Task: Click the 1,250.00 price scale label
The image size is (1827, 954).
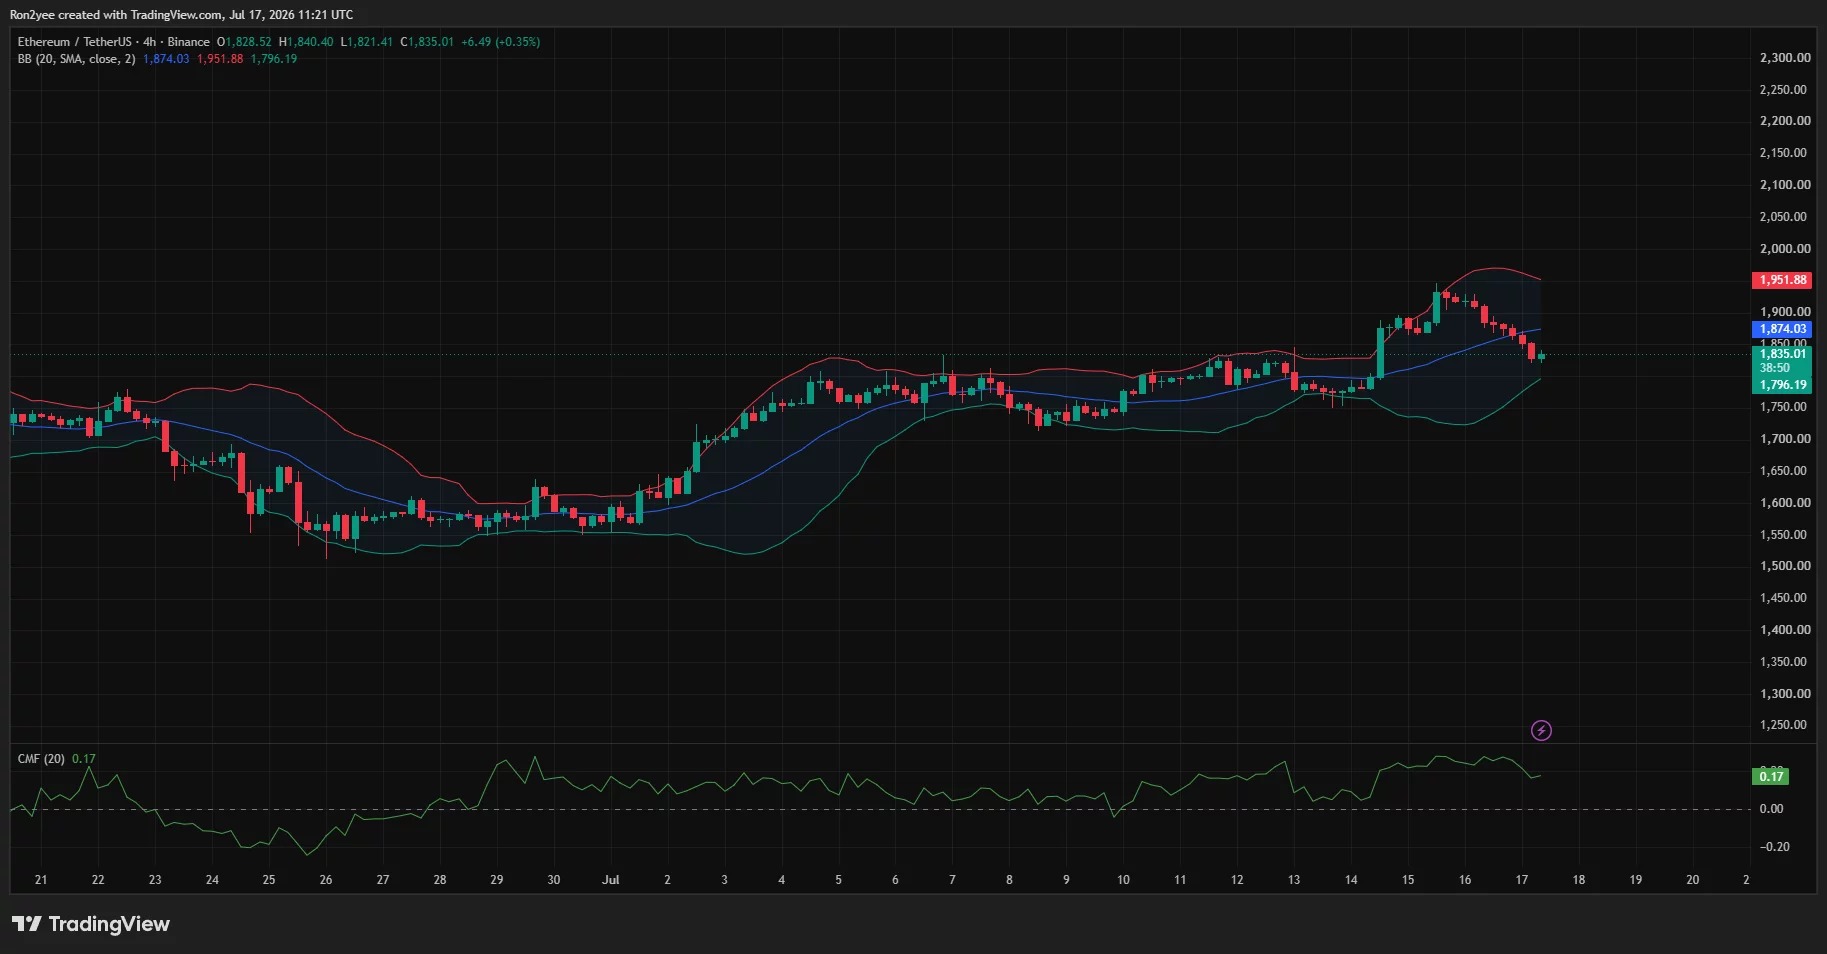Action: click(1785, 725)
